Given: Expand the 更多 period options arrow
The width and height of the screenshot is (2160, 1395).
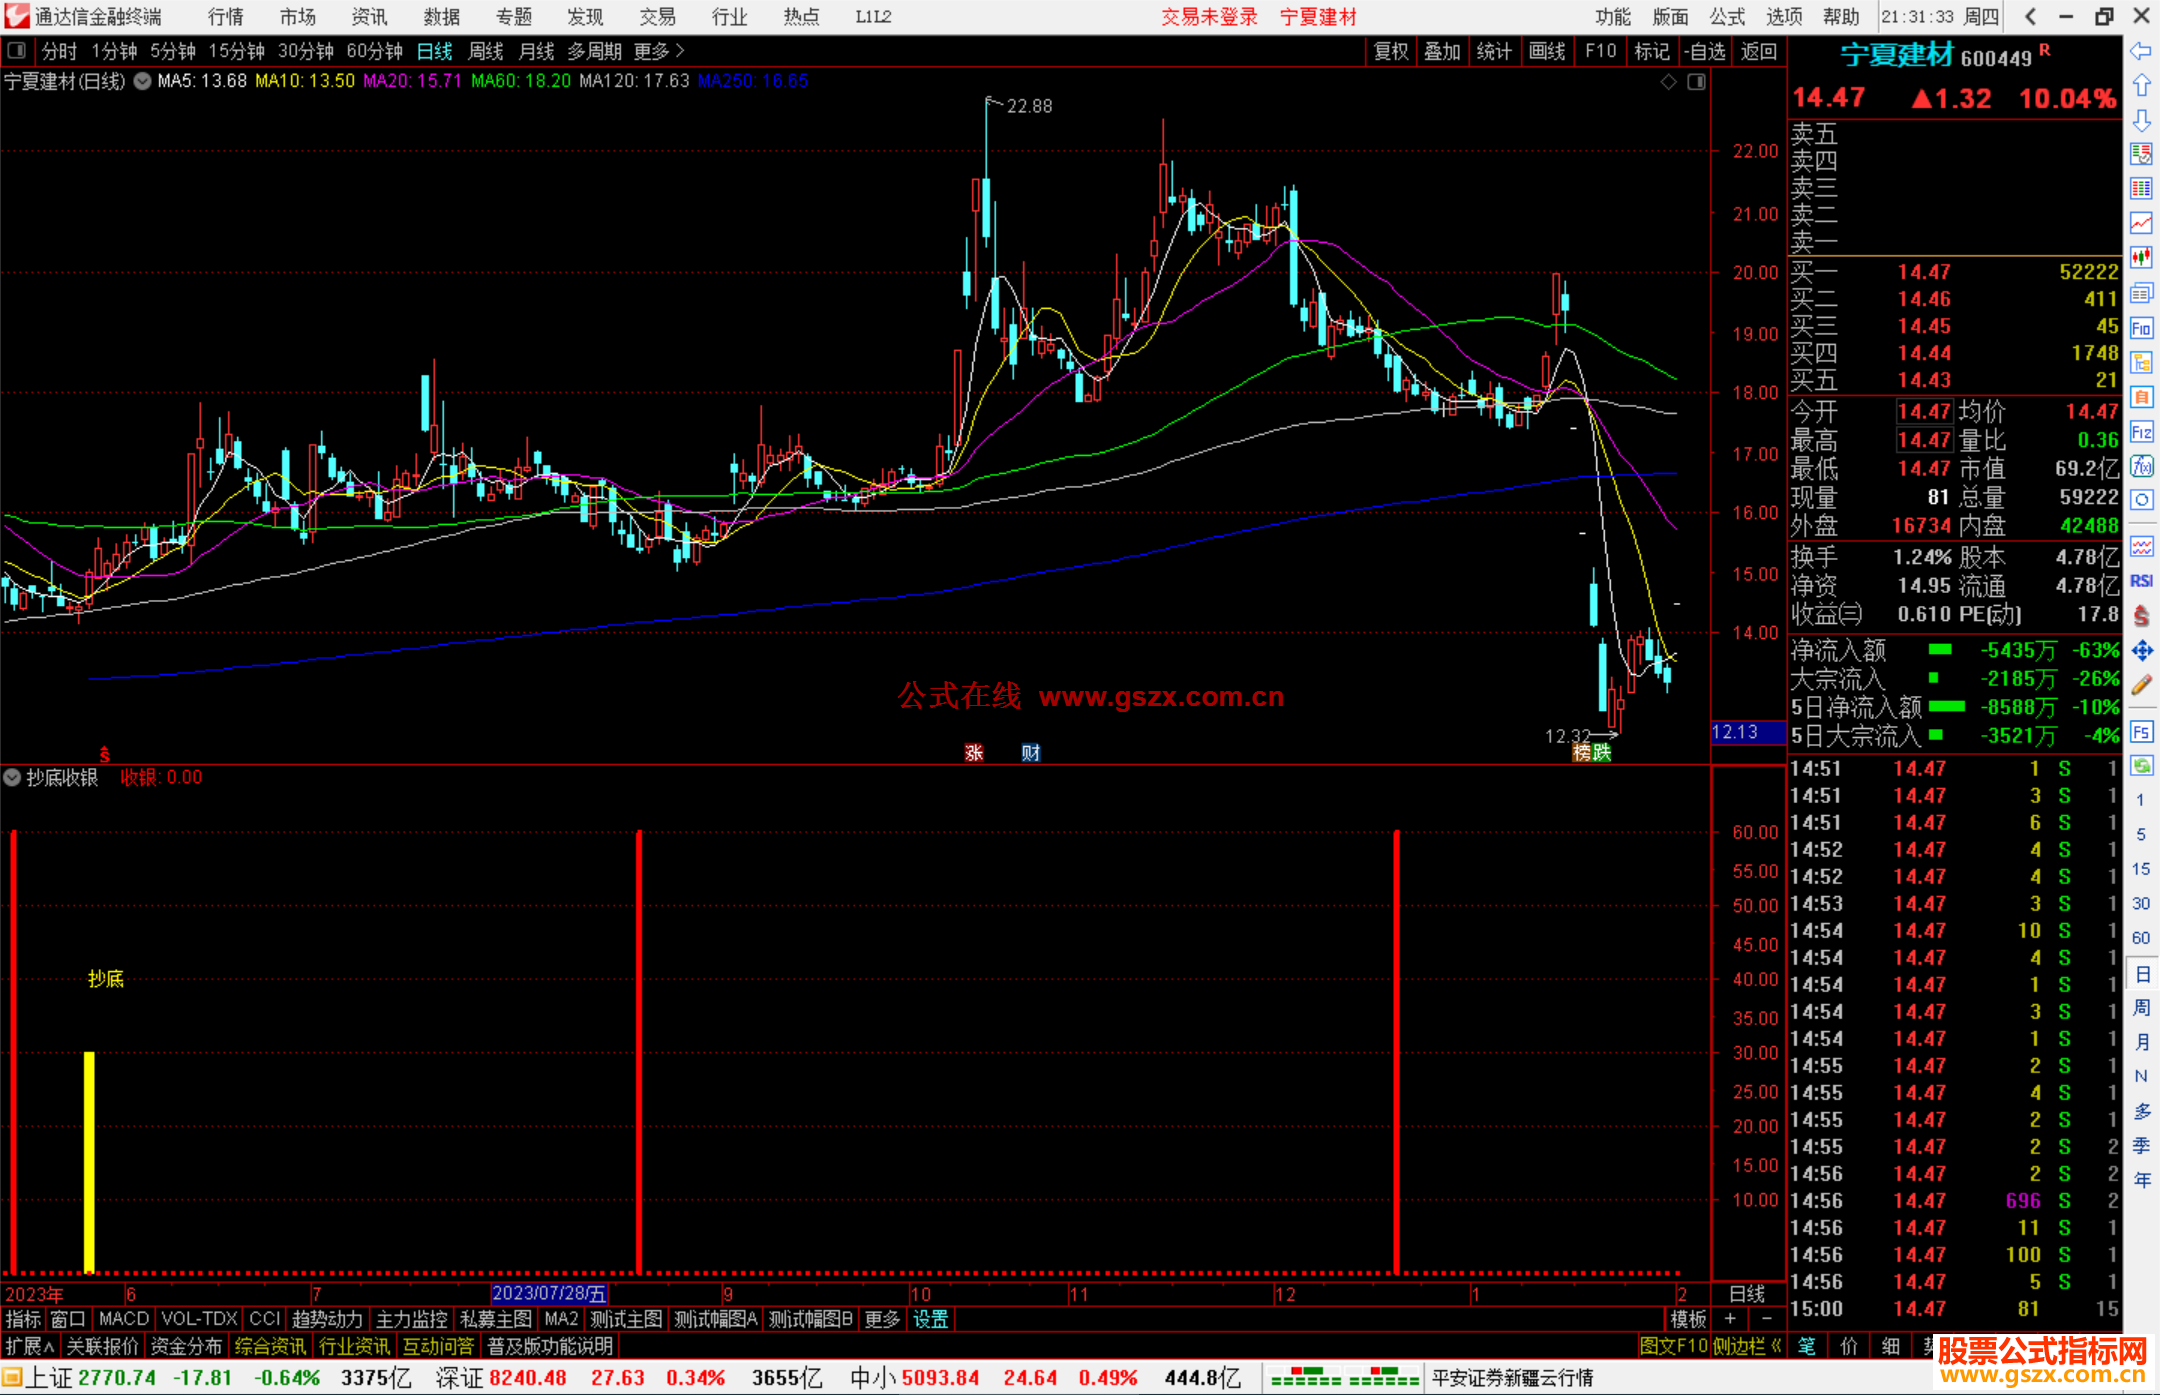Looking at the screenshot, I should pyautogui.click(x=680, y=50).
